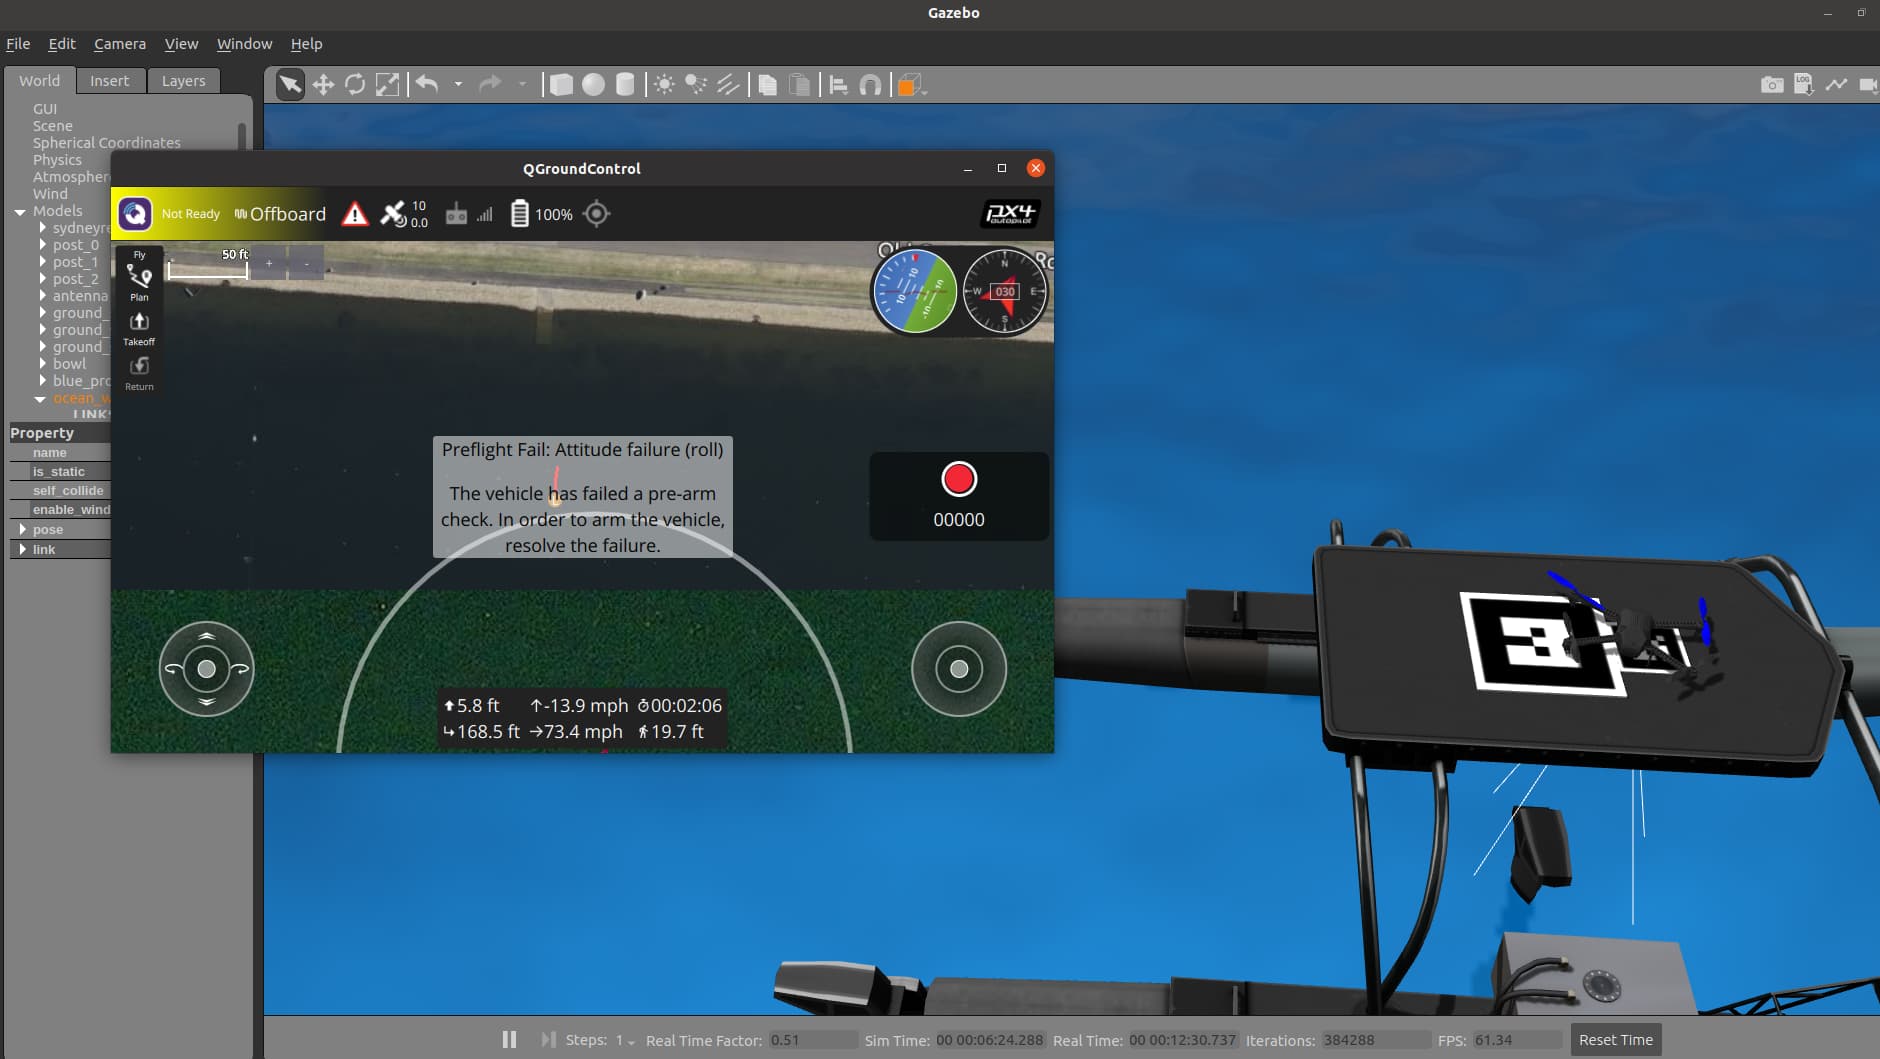Open the Help menu

(306, 44)
